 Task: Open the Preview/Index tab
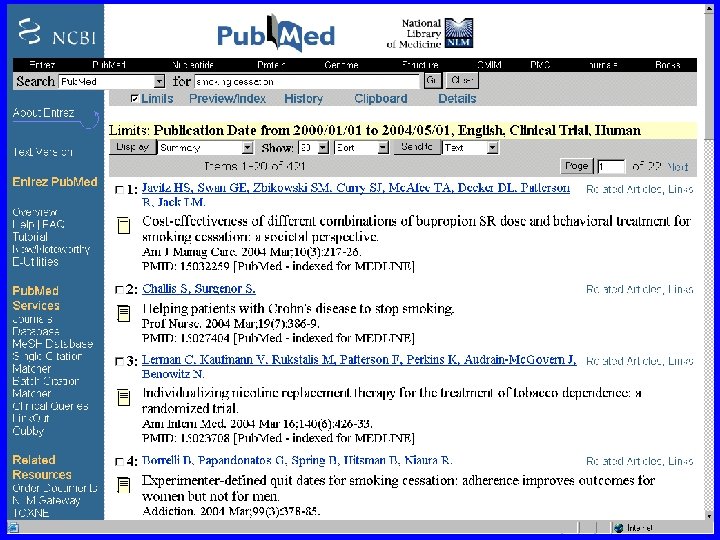pos(227,98)
